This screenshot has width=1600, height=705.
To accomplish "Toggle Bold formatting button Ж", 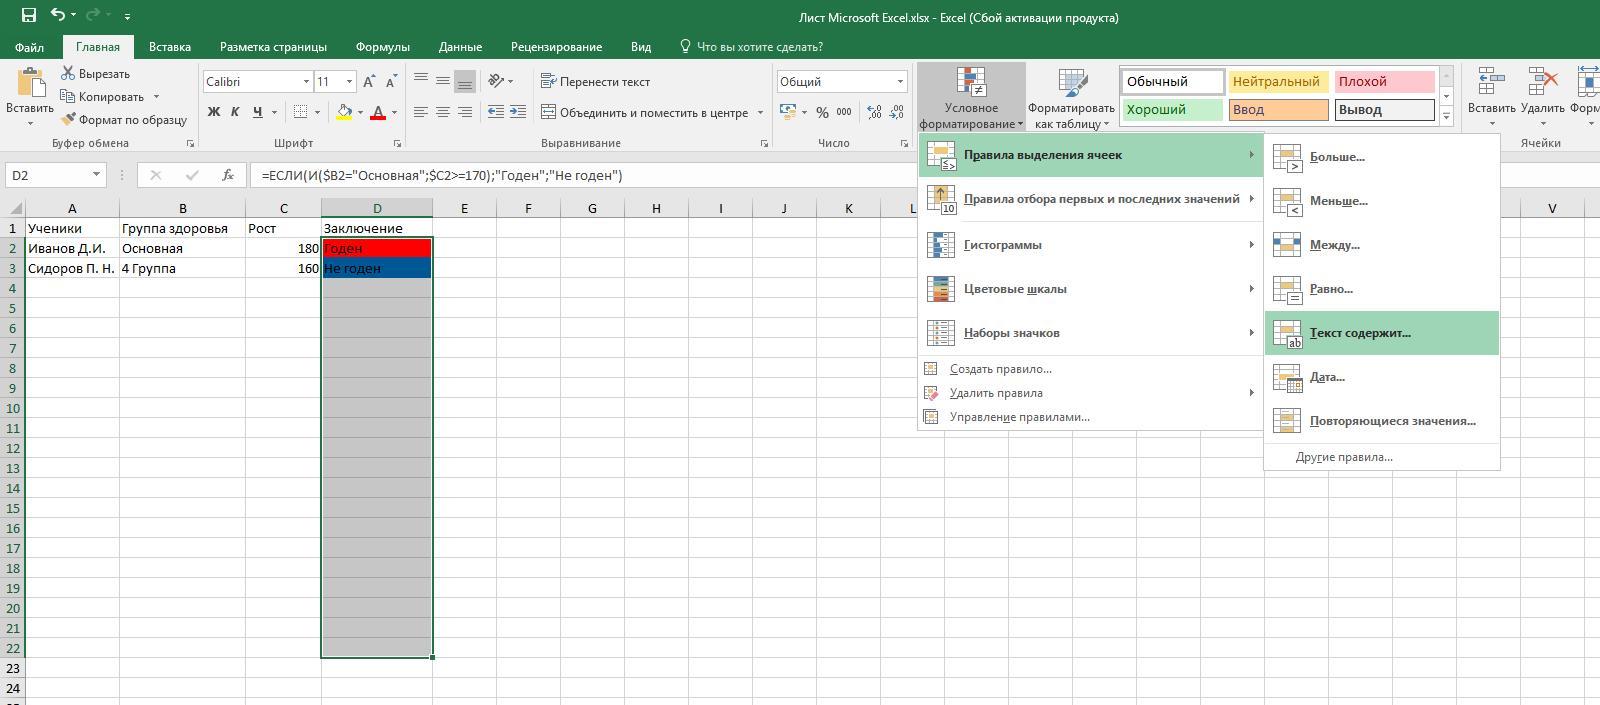I will coord(213,113).
